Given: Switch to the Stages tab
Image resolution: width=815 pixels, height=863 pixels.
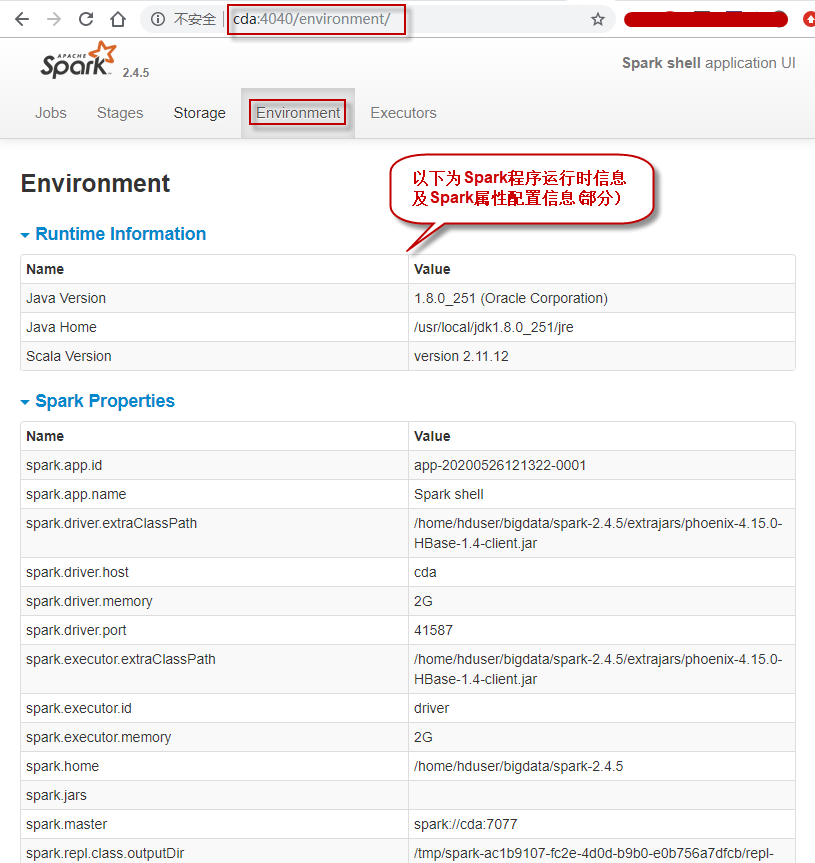Looking at the screenshot, I should (x=120, y=113).
